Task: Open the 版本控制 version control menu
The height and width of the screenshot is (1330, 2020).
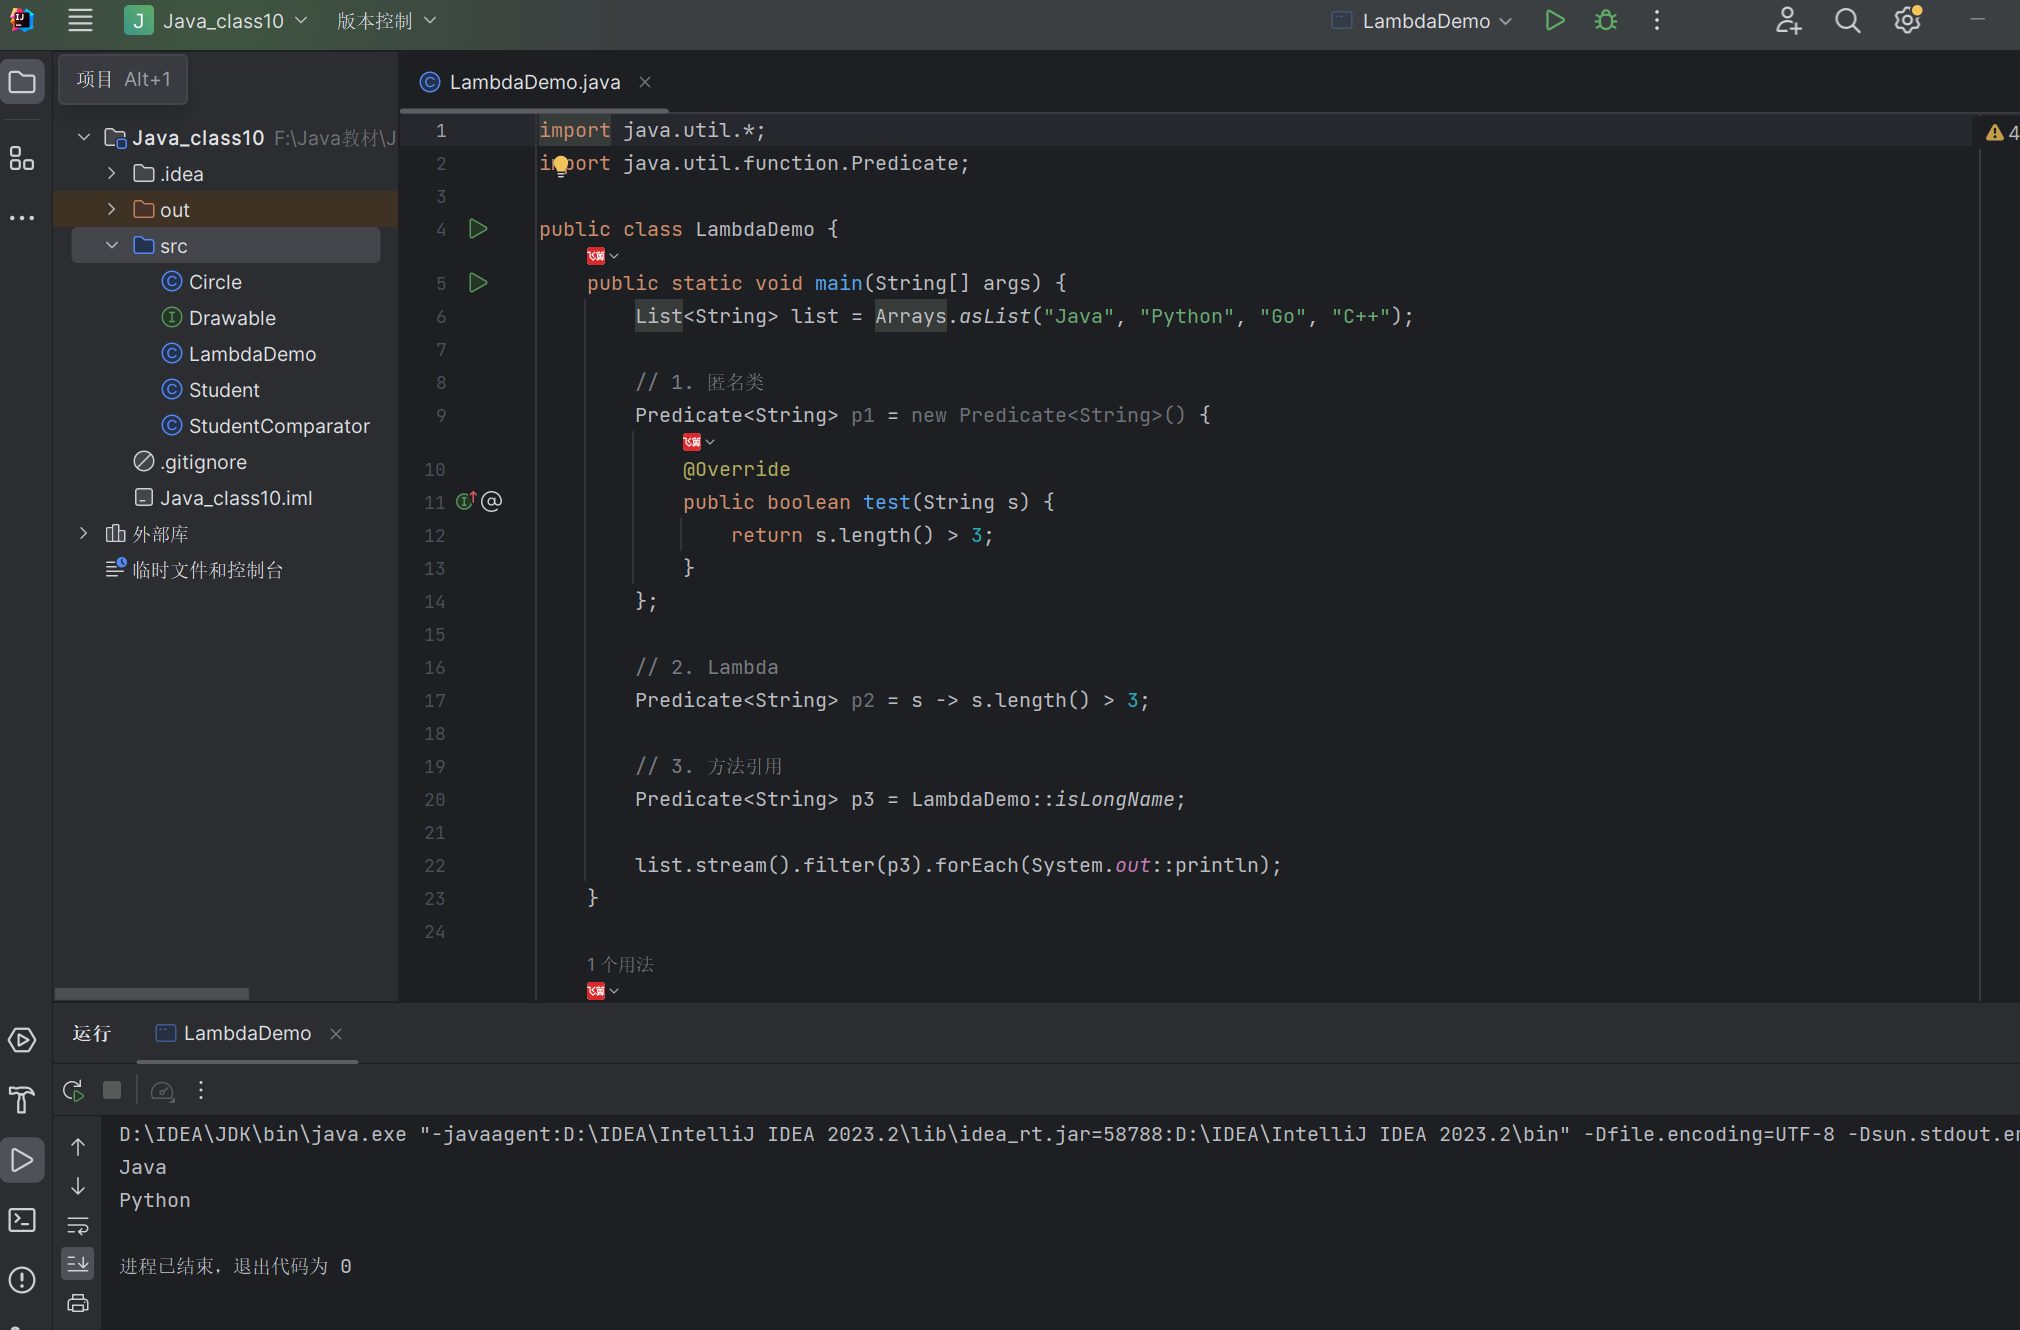Action: (386, 21)
